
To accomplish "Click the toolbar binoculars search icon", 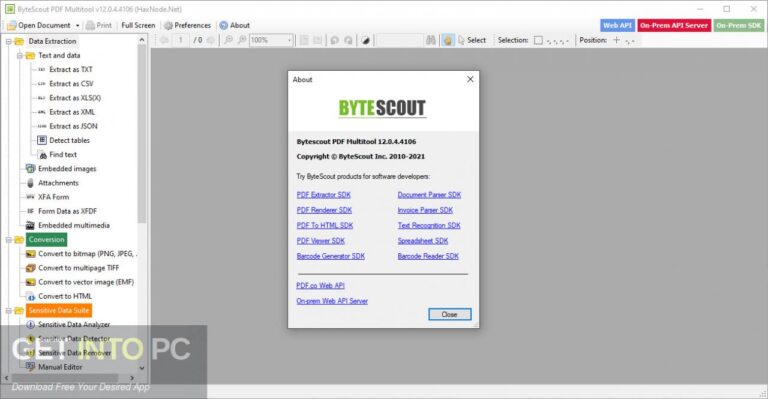I will 431,41.
